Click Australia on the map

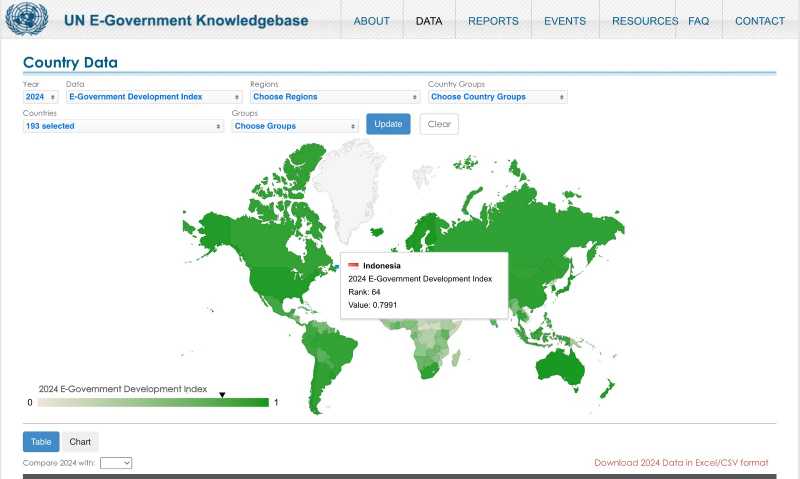tap(560, 366)
